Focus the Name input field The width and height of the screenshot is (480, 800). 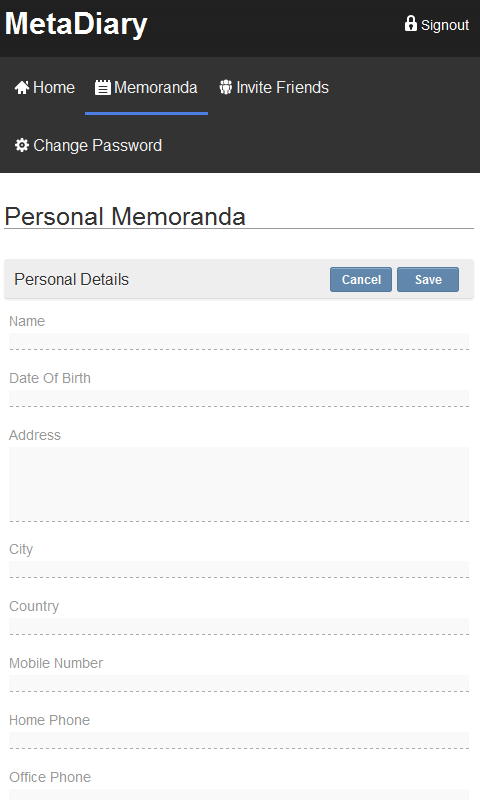pos(239,341)
